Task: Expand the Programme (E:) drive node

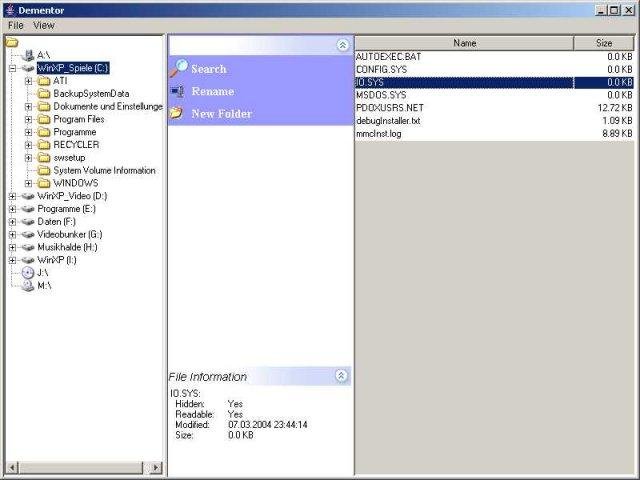Action: click(x=12, y=209)
